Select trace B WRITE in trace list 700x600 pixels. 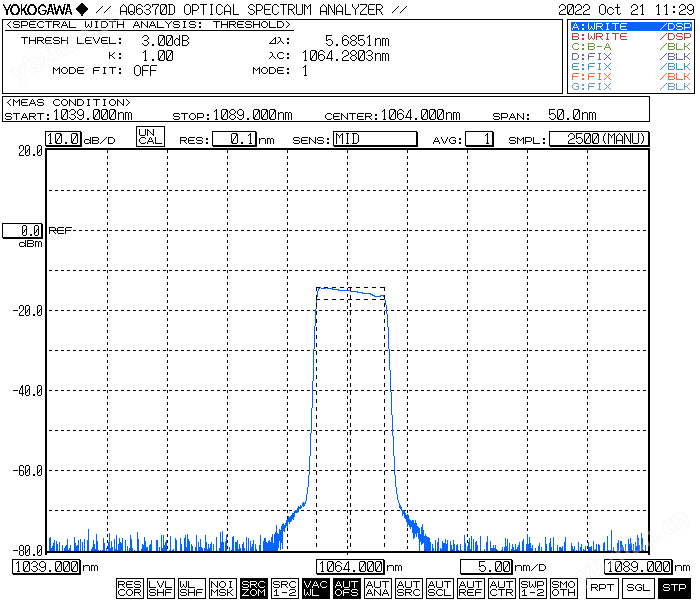tap(630, 36)
